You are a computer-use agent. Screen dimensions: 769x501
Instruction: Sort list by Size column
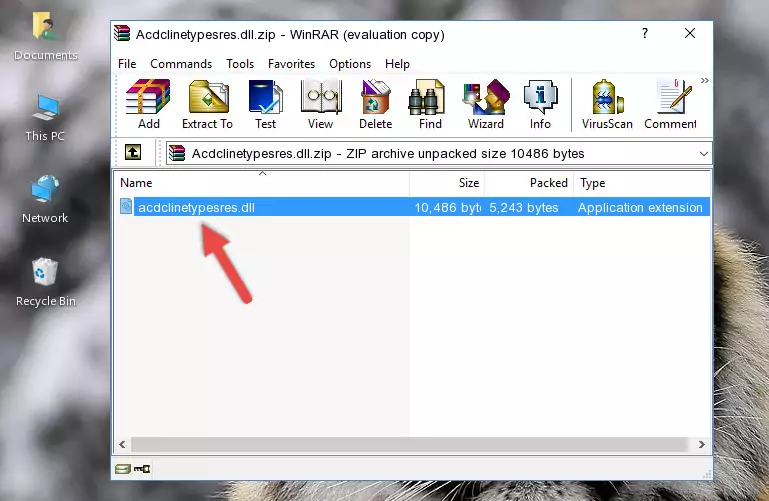(447, 183)
